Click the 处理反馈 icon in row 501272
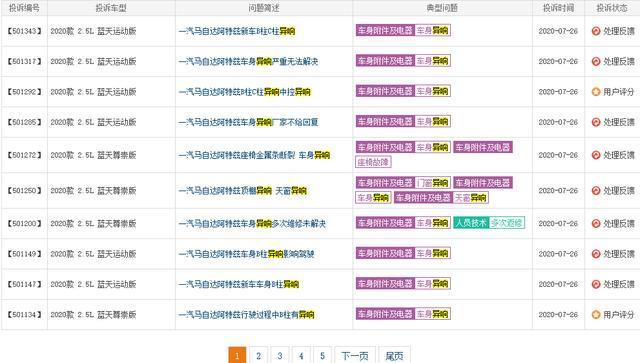This screenshot has height=363, width=640. 596,155
